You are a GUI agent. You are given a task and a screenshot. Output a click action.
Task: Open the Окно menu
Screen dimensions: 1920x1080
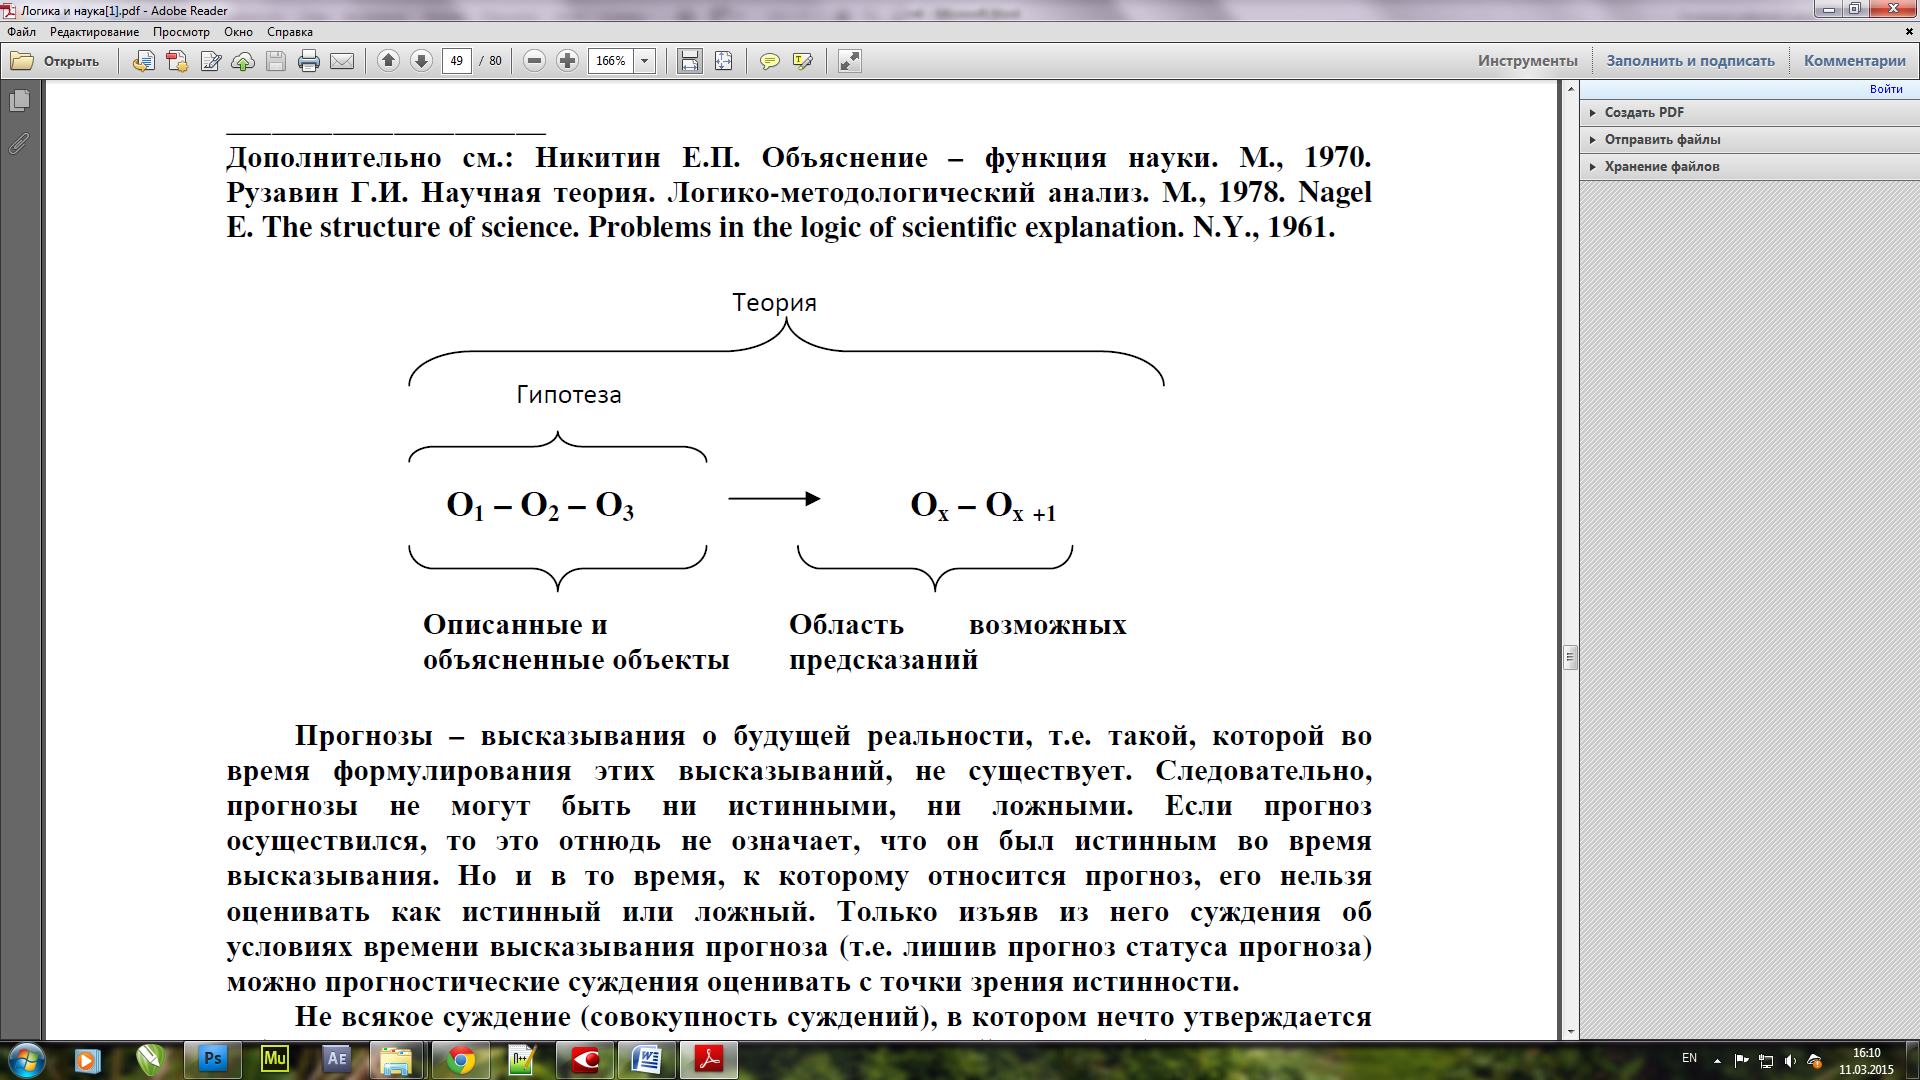tap(238, 32)
